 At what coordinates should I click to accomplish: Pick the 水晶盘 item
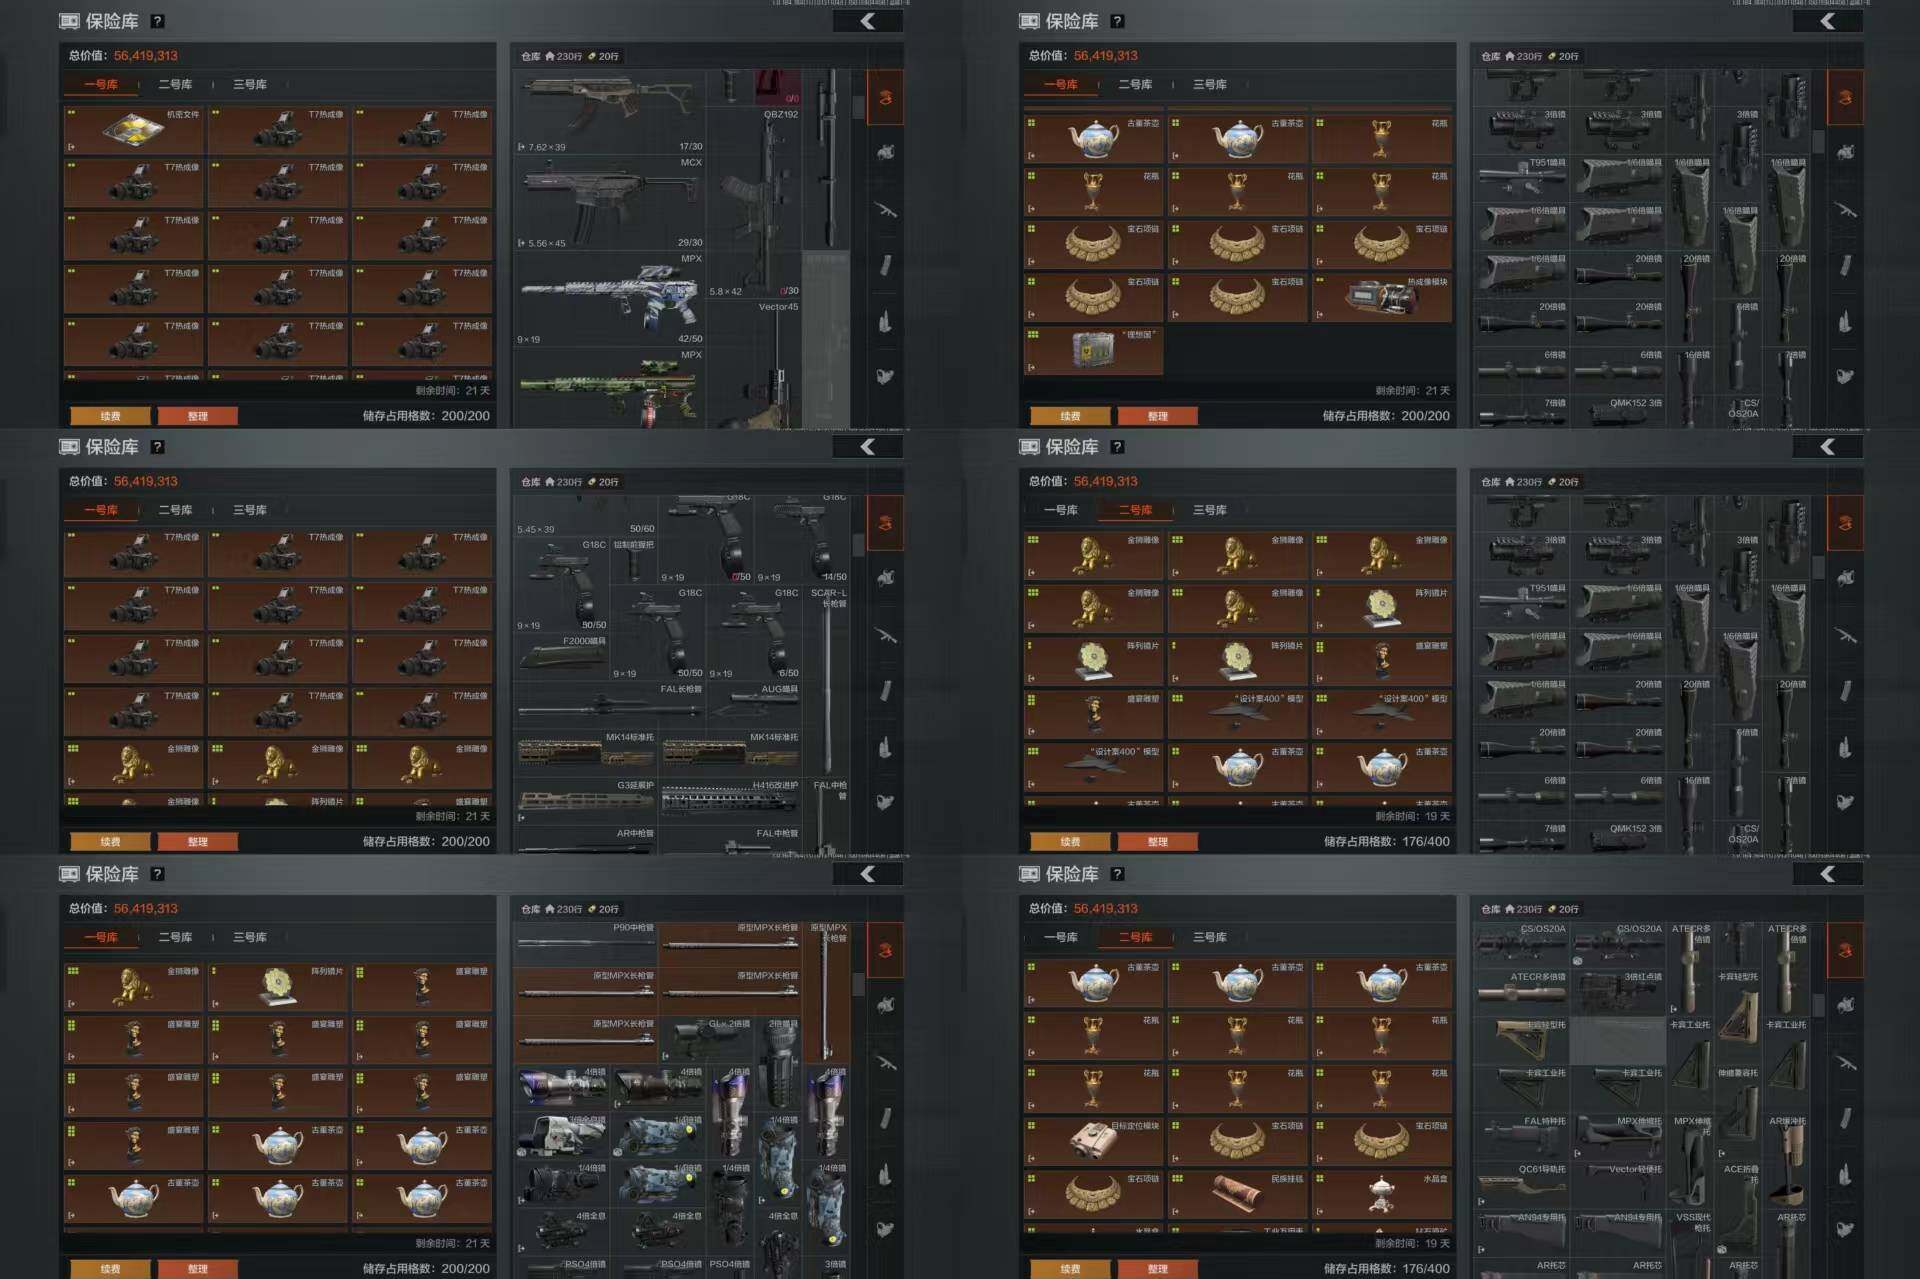(x=1382, y=1193)
